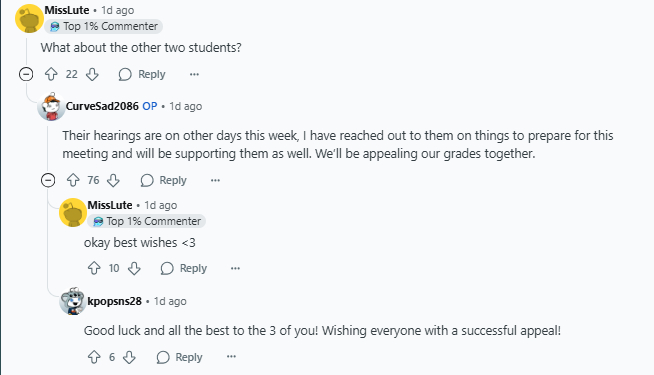This screenshot has width=654, height=375.
Task: Upvote kpopsns28's good luck comment
Action: [94, 357]
